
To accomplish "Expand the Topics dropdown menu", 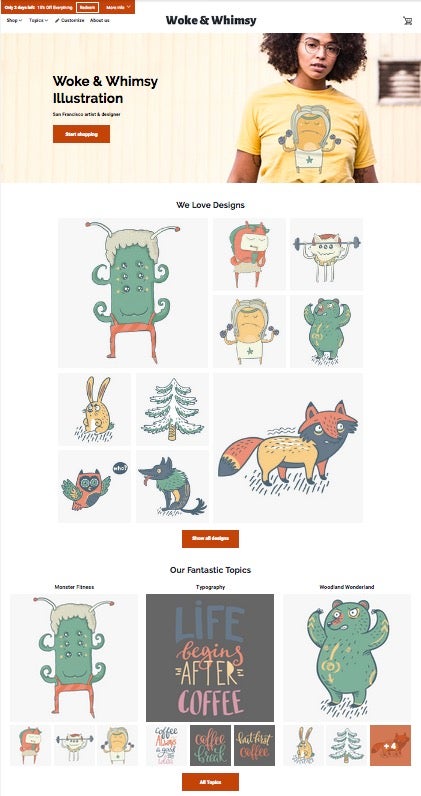I will pyautogui.click(x=39, y=20).
